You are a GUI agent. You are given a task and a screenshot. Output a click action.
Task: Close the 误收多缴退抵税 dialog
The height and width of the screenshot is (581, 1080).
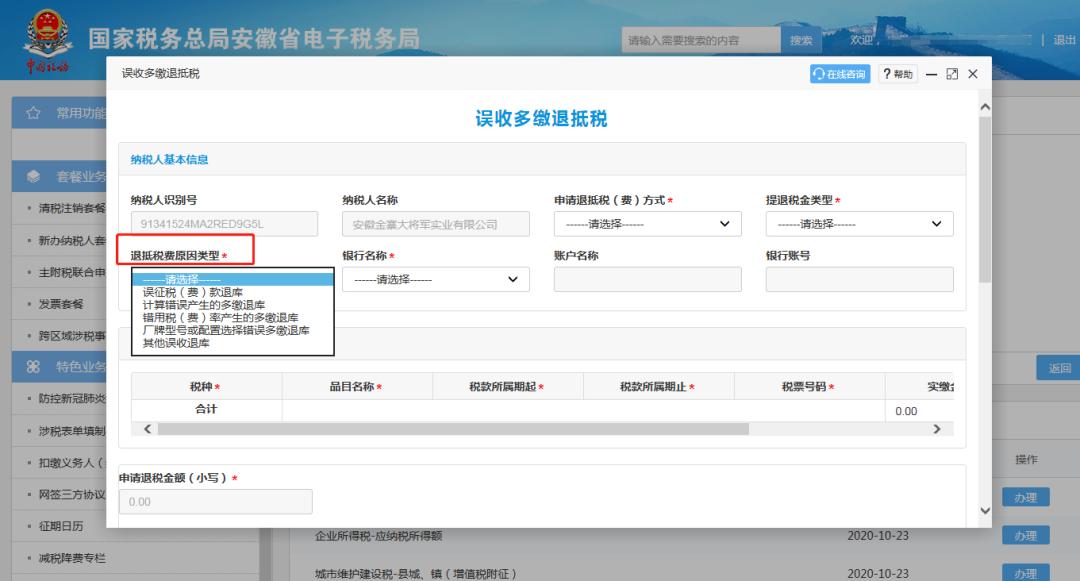[973, 74]
